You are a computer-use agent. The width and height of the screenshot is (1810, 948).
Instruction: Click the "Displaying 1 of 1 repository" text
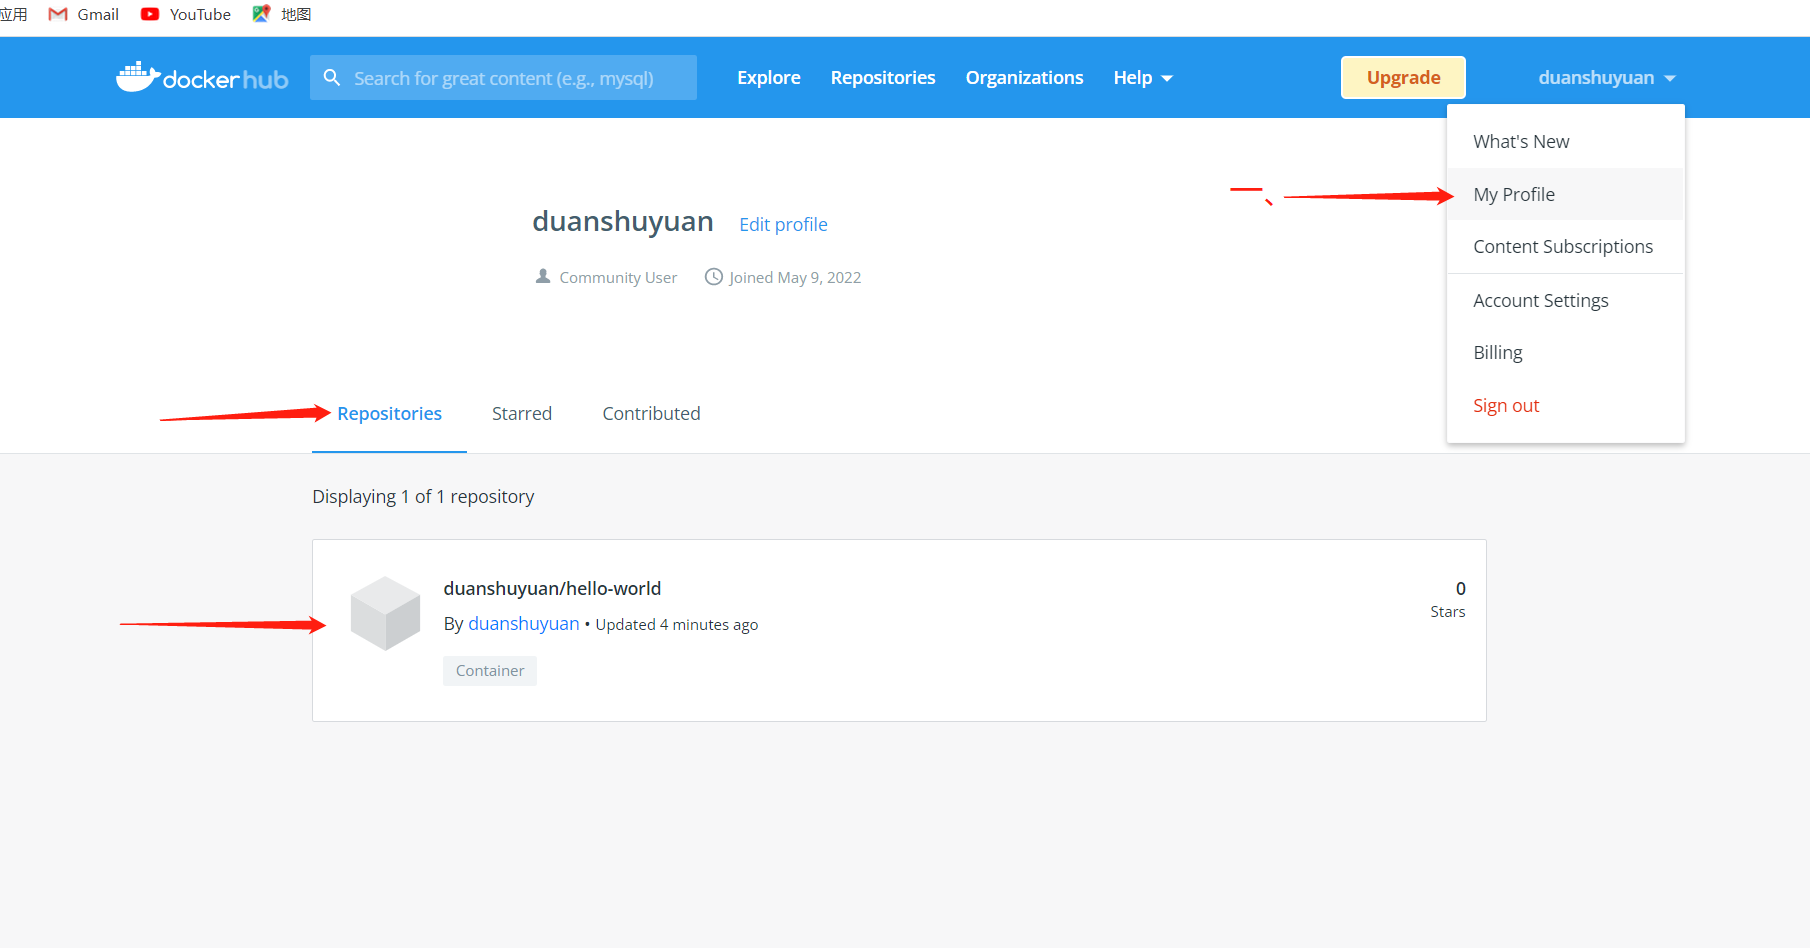423,497
